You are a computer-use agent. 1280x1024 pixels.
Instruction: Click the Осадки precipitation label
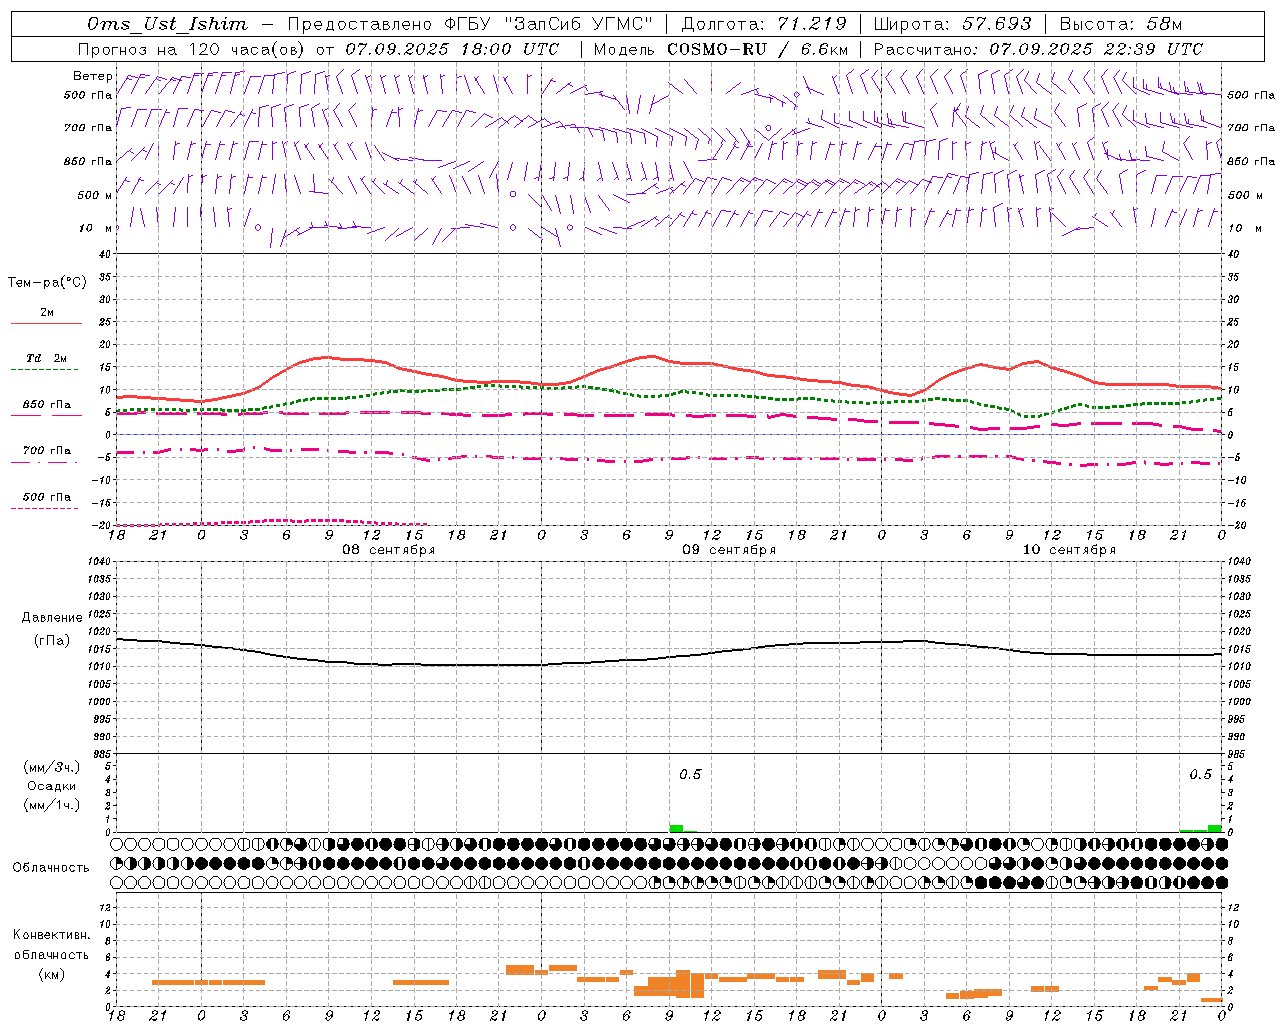click(x=52, y=786)
